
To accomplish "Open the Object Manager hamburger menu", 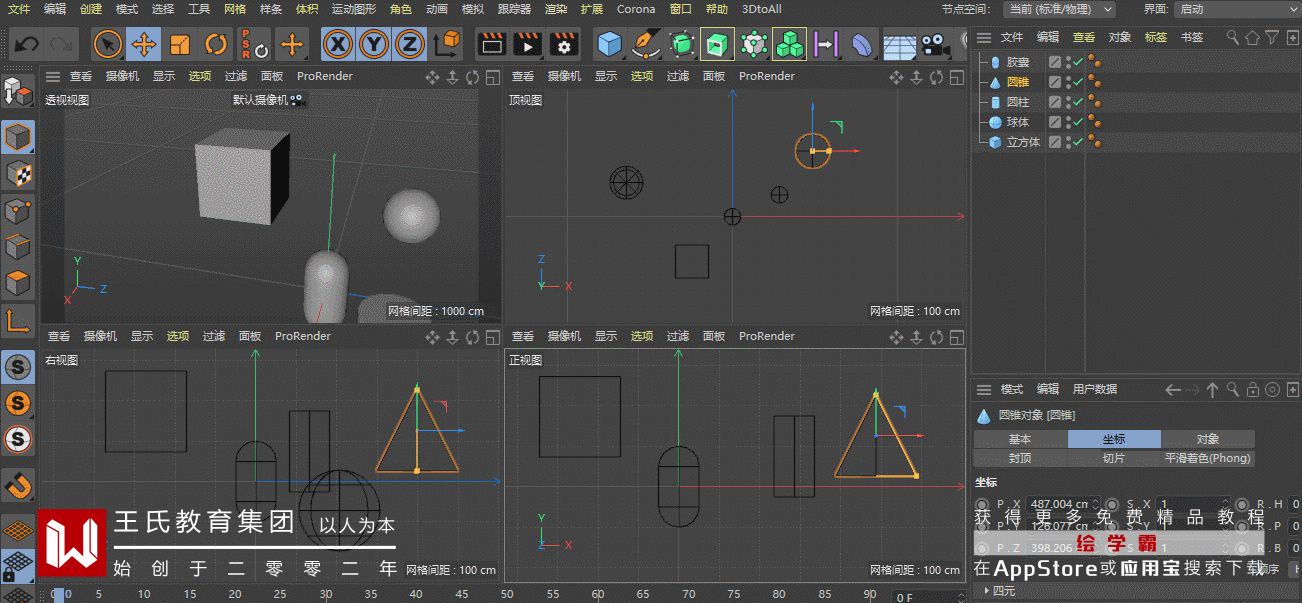I will pyautogui.click(x=984, y=37).
